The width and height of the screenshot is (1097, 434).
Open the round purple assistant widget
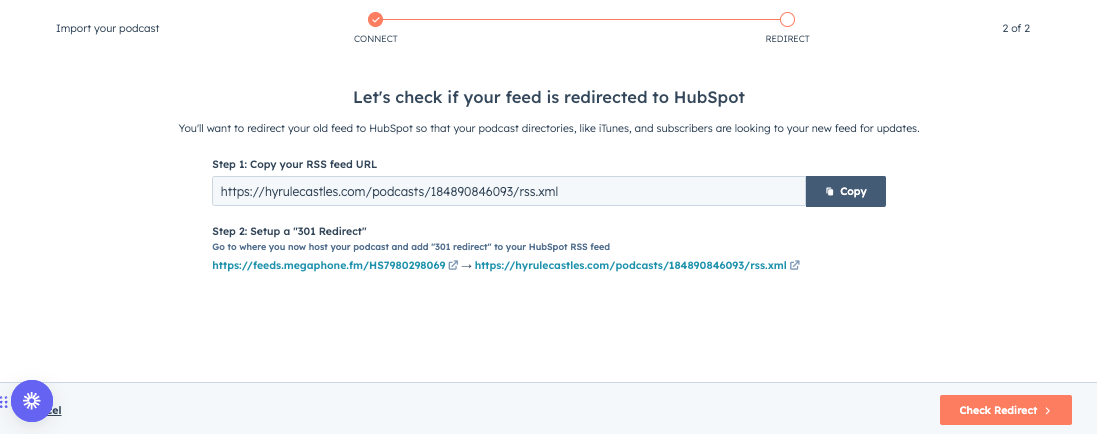pyautogui.click(x=31, y=401)
